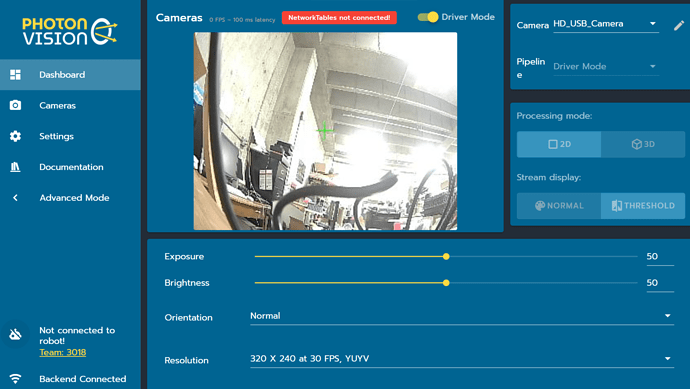The width and height of the screenshot is (690, 389).
Task: Click the Team: 3018 link
Action: pos(62,352)
